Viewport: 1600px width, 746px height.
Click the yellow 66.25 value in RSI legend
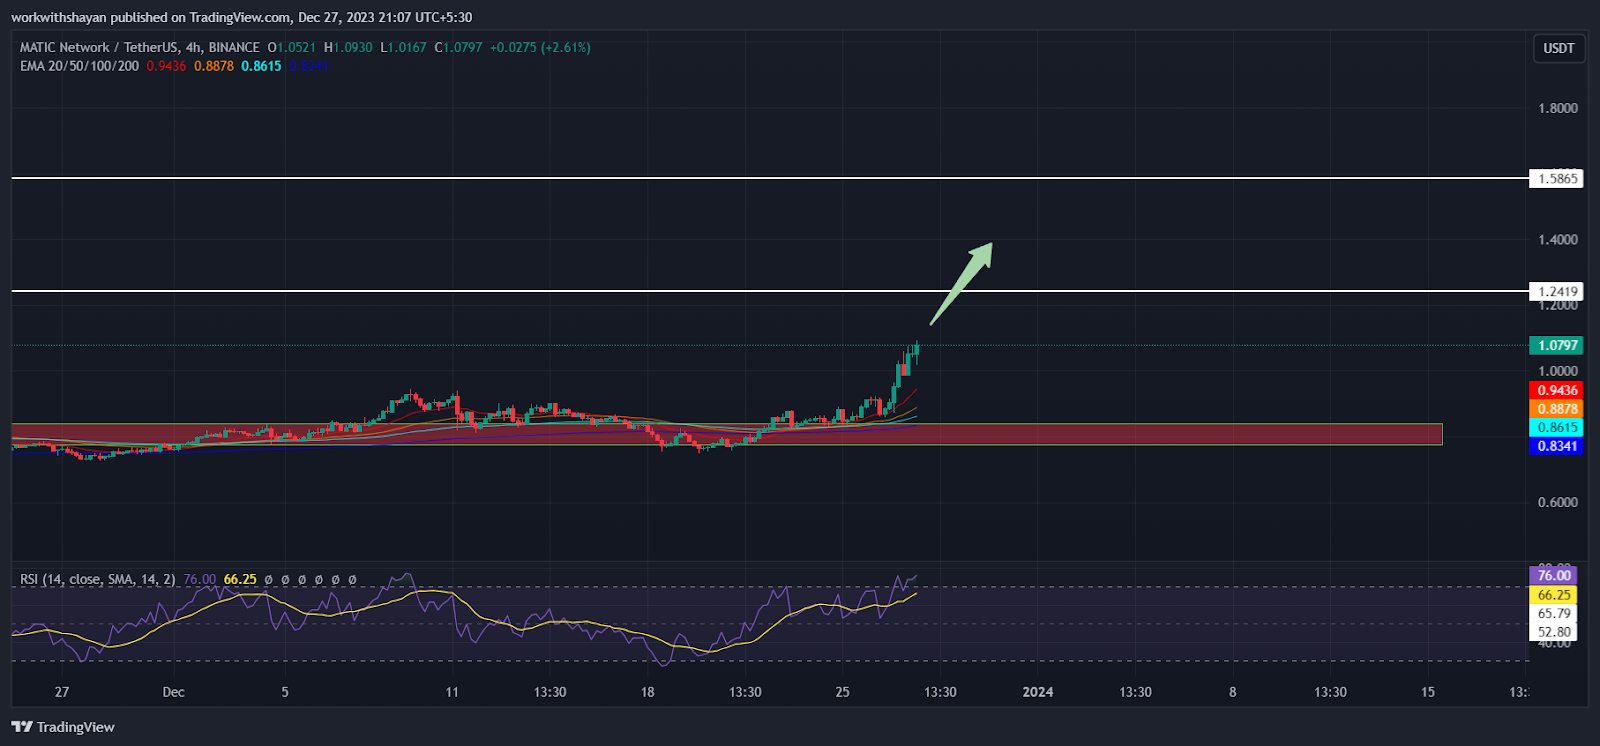tap(240, 579)
